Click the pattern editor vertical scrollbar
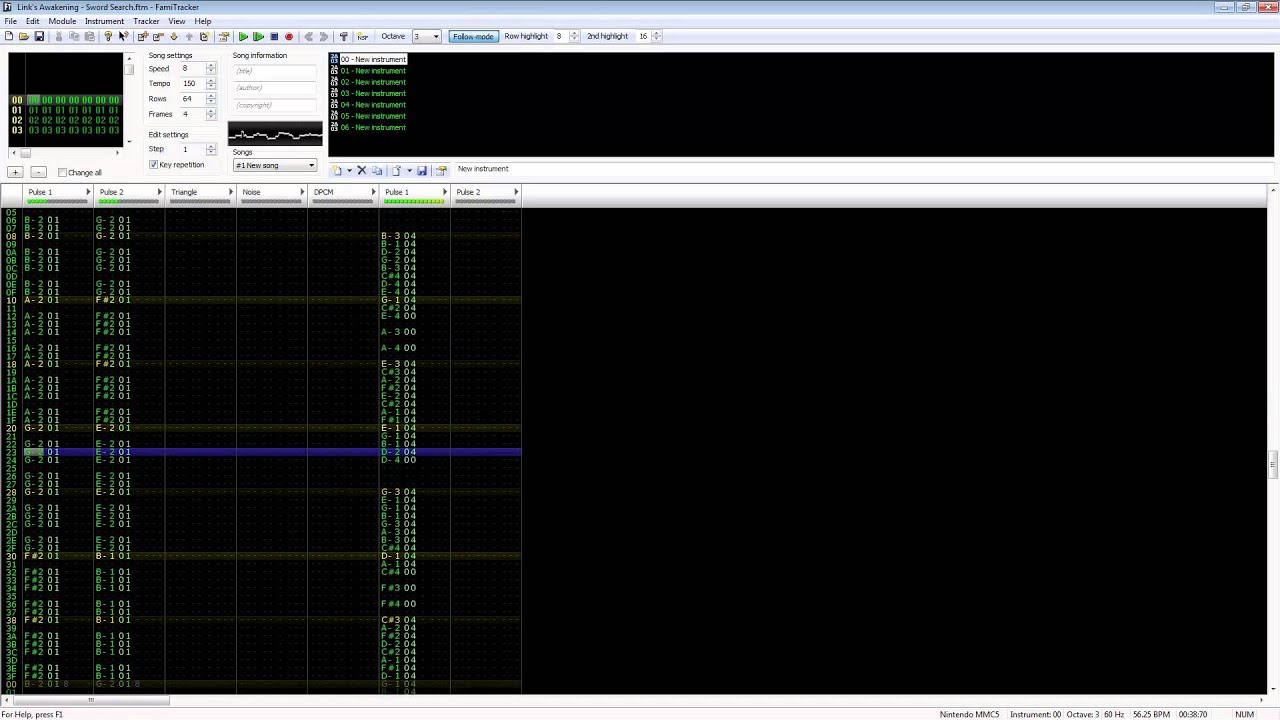 (x=1273, y=440)
